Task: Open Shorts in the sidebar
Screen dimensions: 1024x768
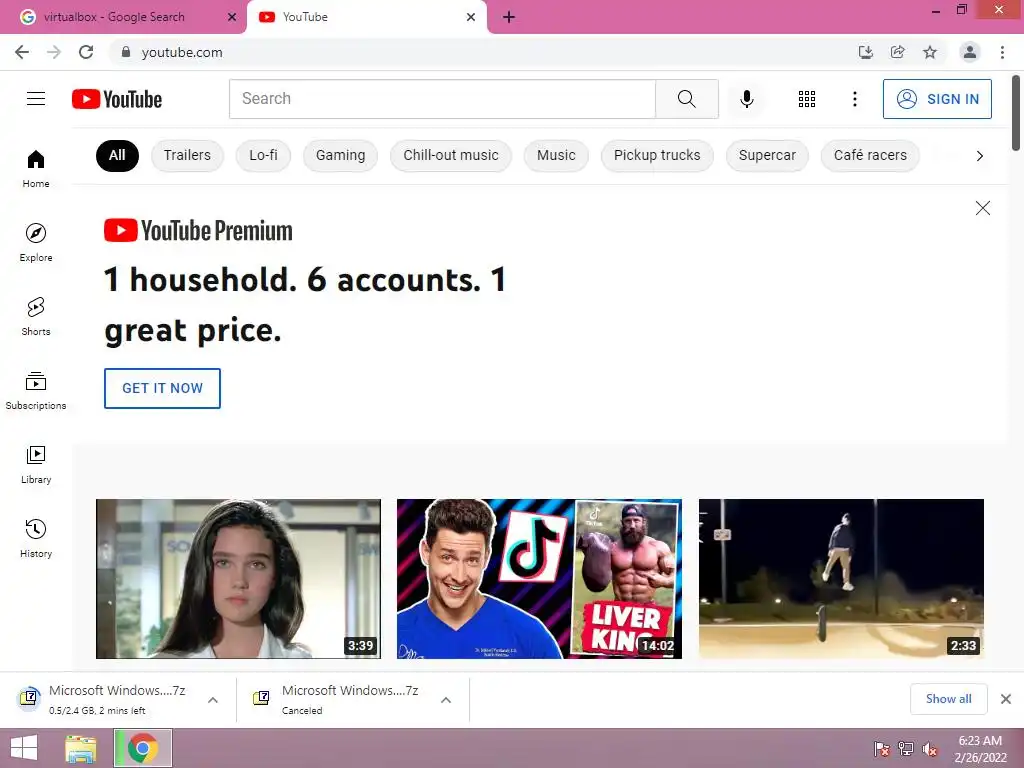Action: click(x=36, y=316)
